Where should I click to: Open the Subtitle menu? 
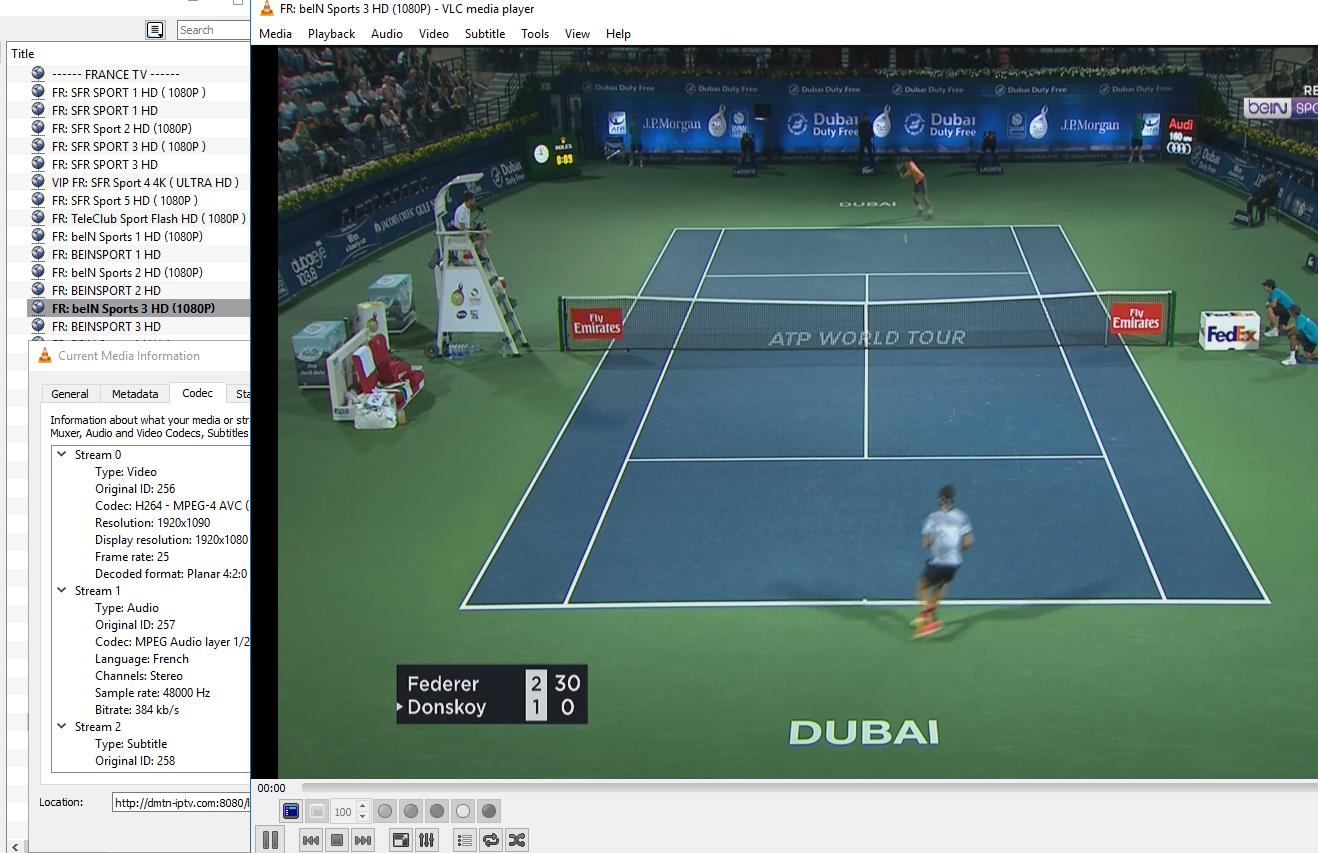pos(484,34)
